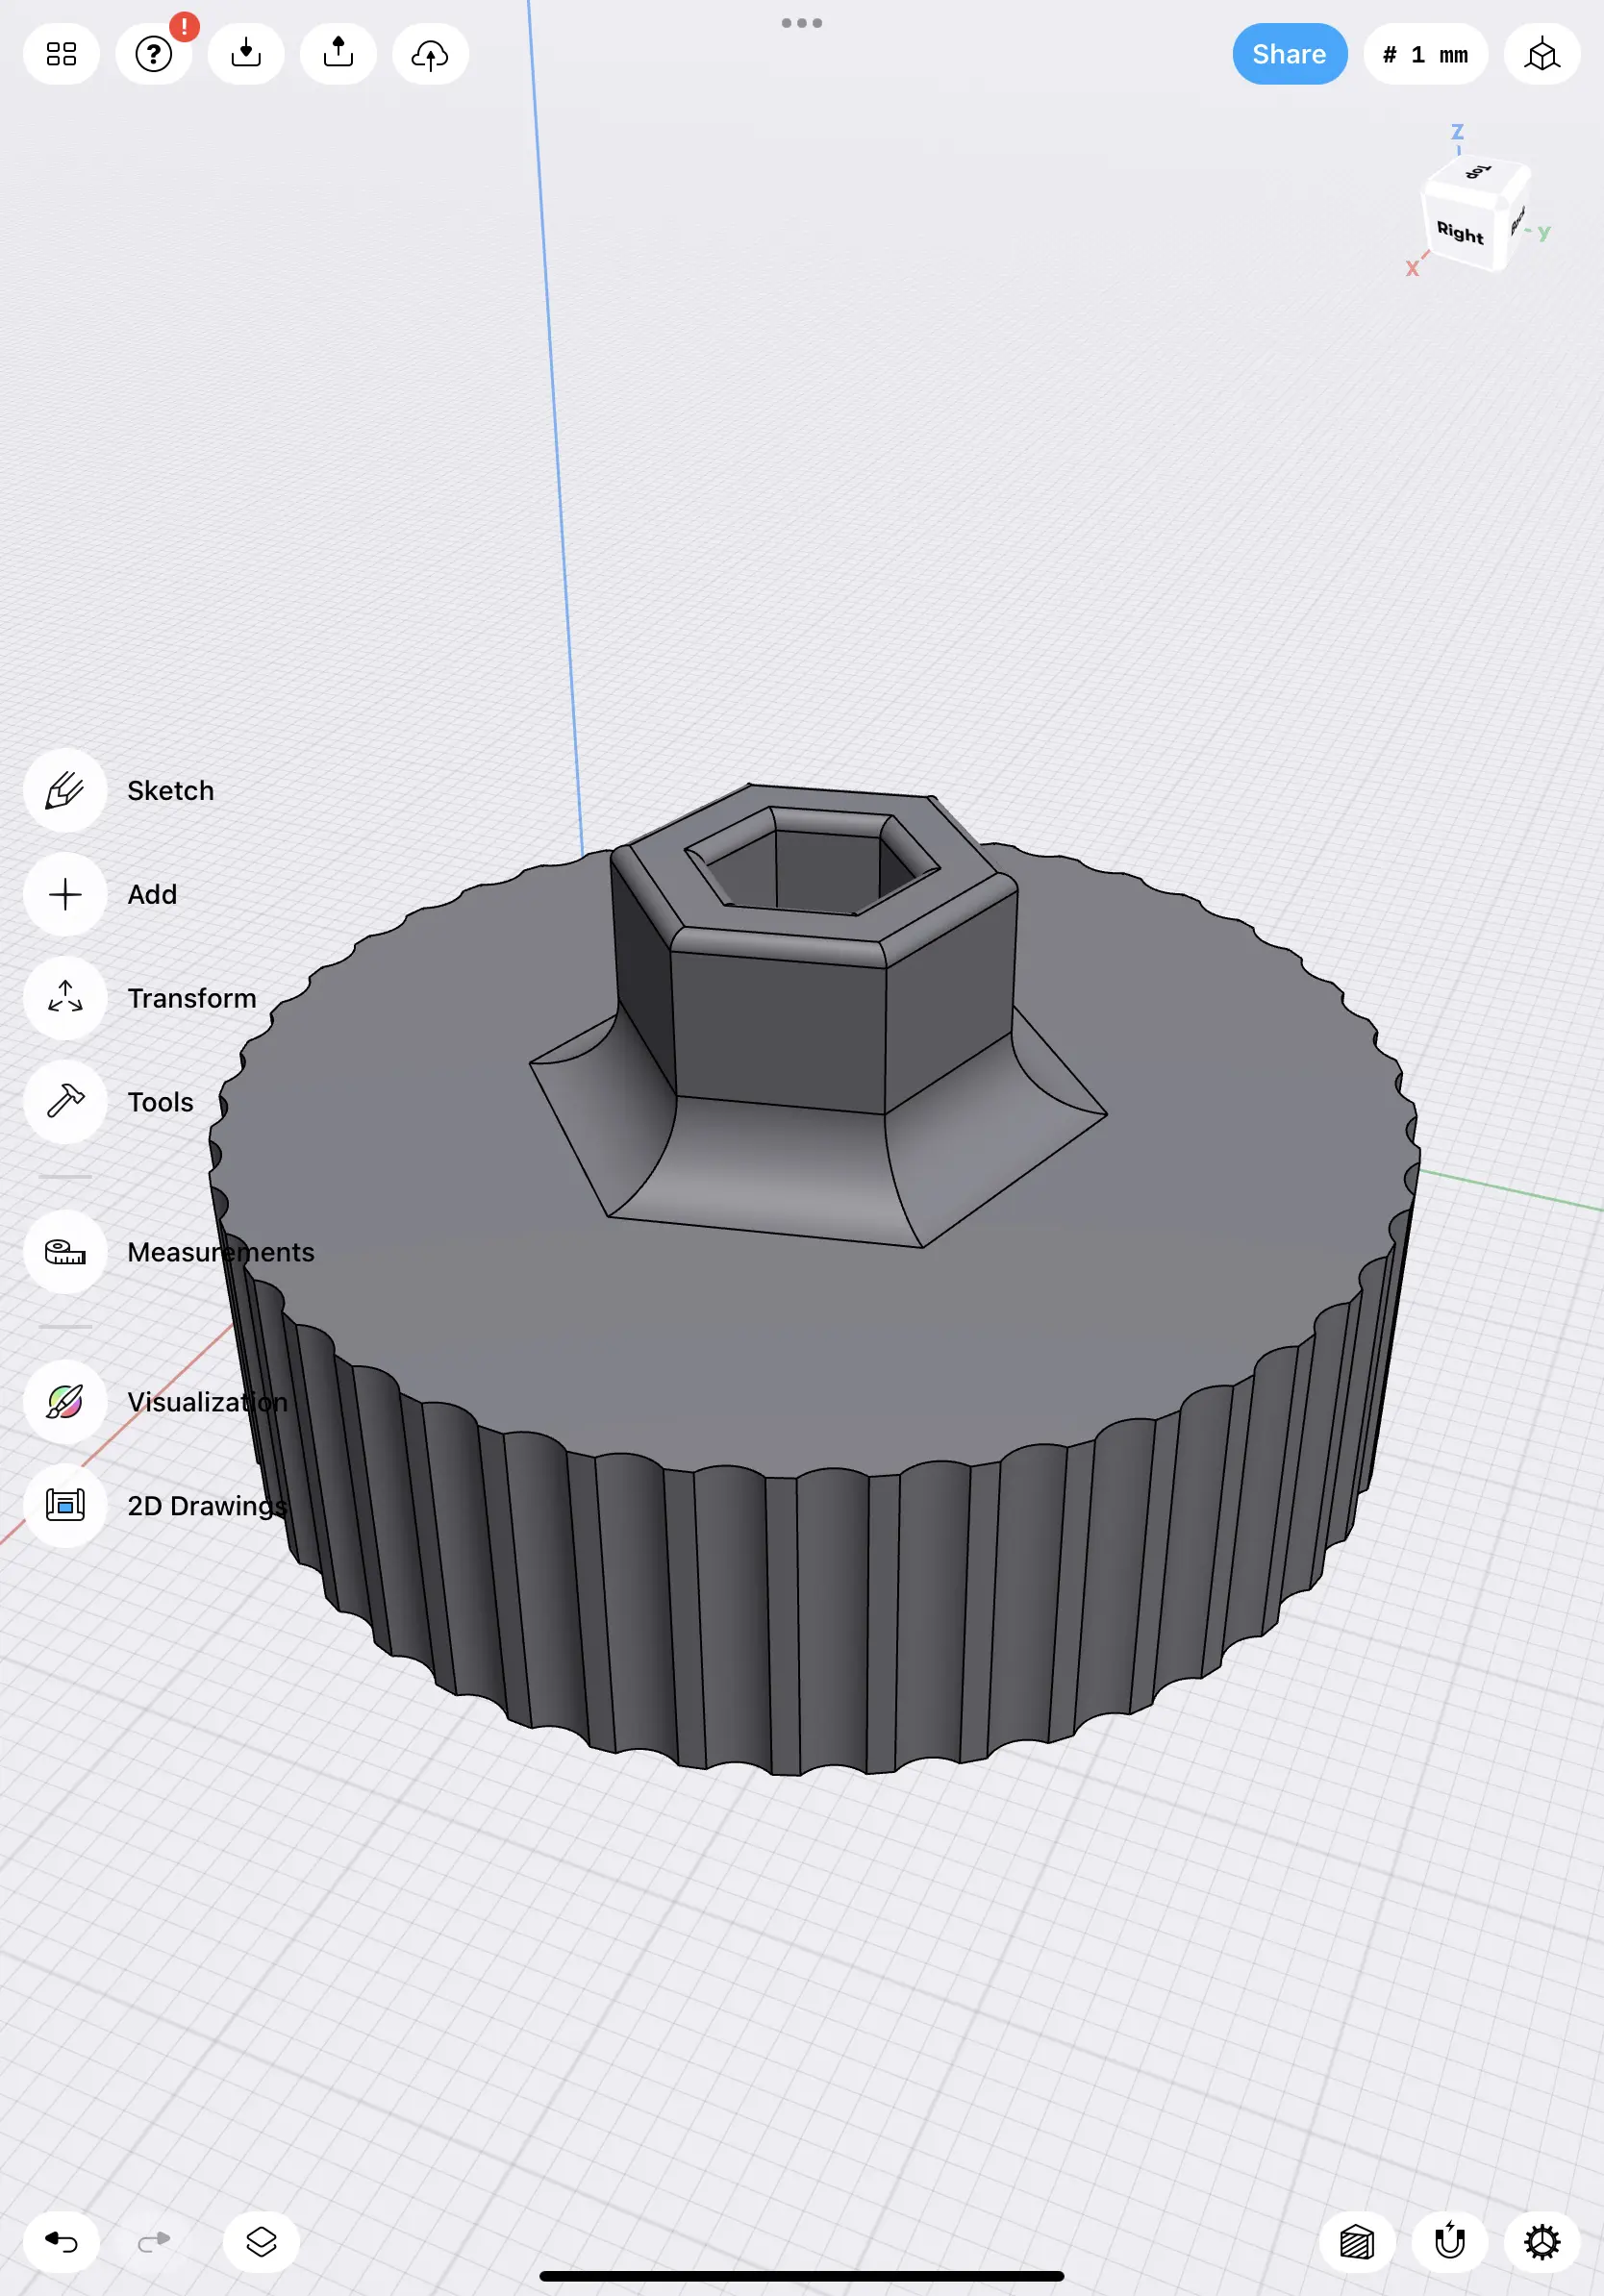
Task: Click the Right face of orientation cube
Action: [1460, 232]
